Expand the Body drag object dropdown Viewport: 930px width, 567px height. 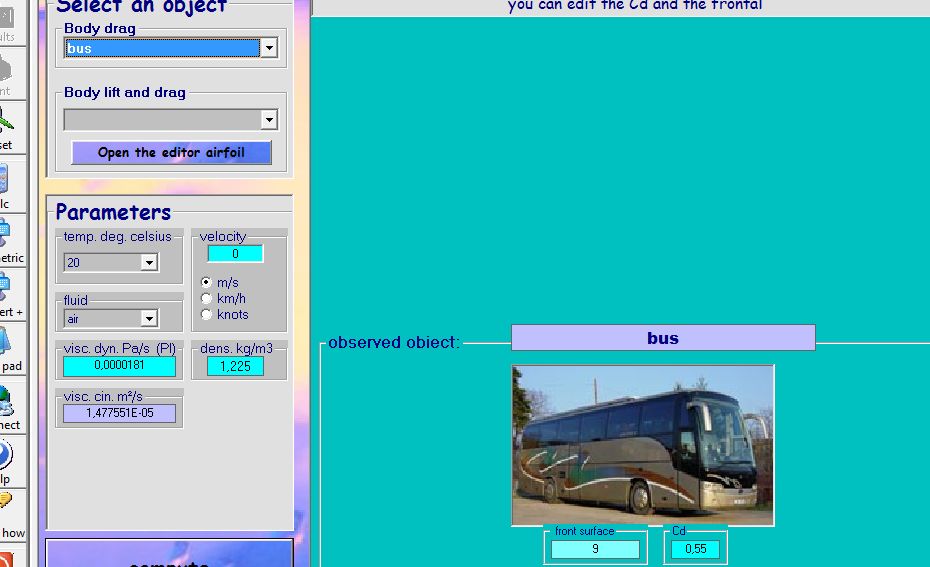269,48
